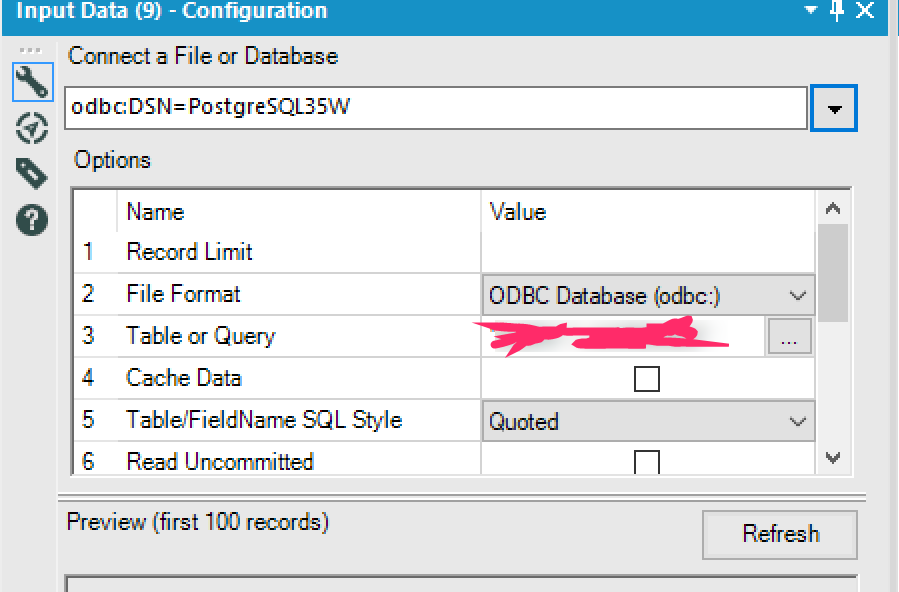Screen dimensions: 899x592
Task: Click the Record Limit value cell
Action: tap(647, 253)
